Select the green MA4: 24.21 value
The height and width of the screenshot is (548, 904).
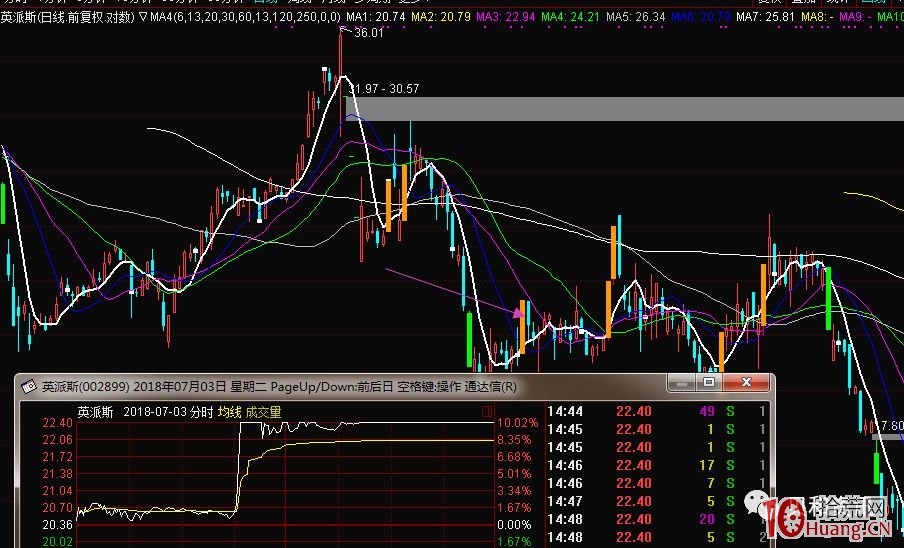coord(572,17)
